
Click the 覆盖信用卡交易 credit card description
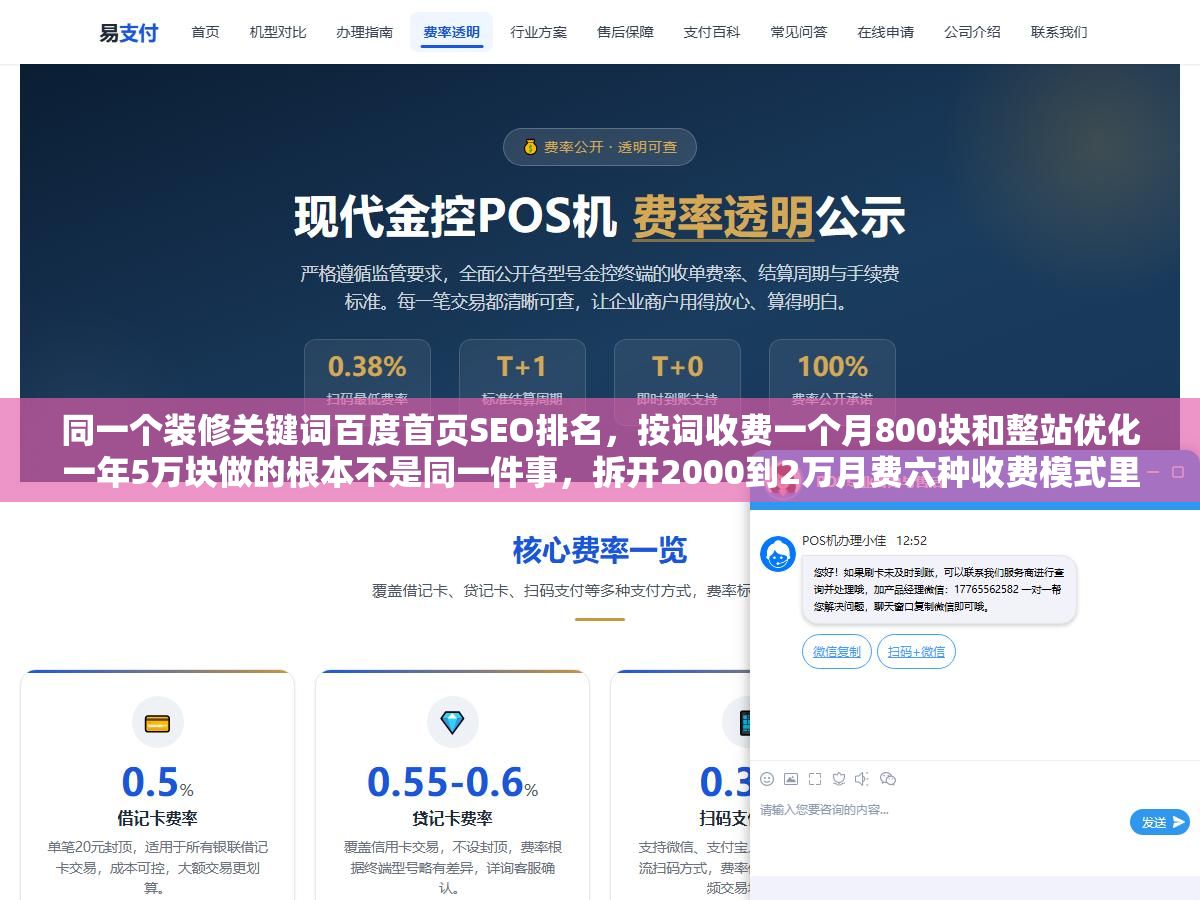tap(452, 867)
